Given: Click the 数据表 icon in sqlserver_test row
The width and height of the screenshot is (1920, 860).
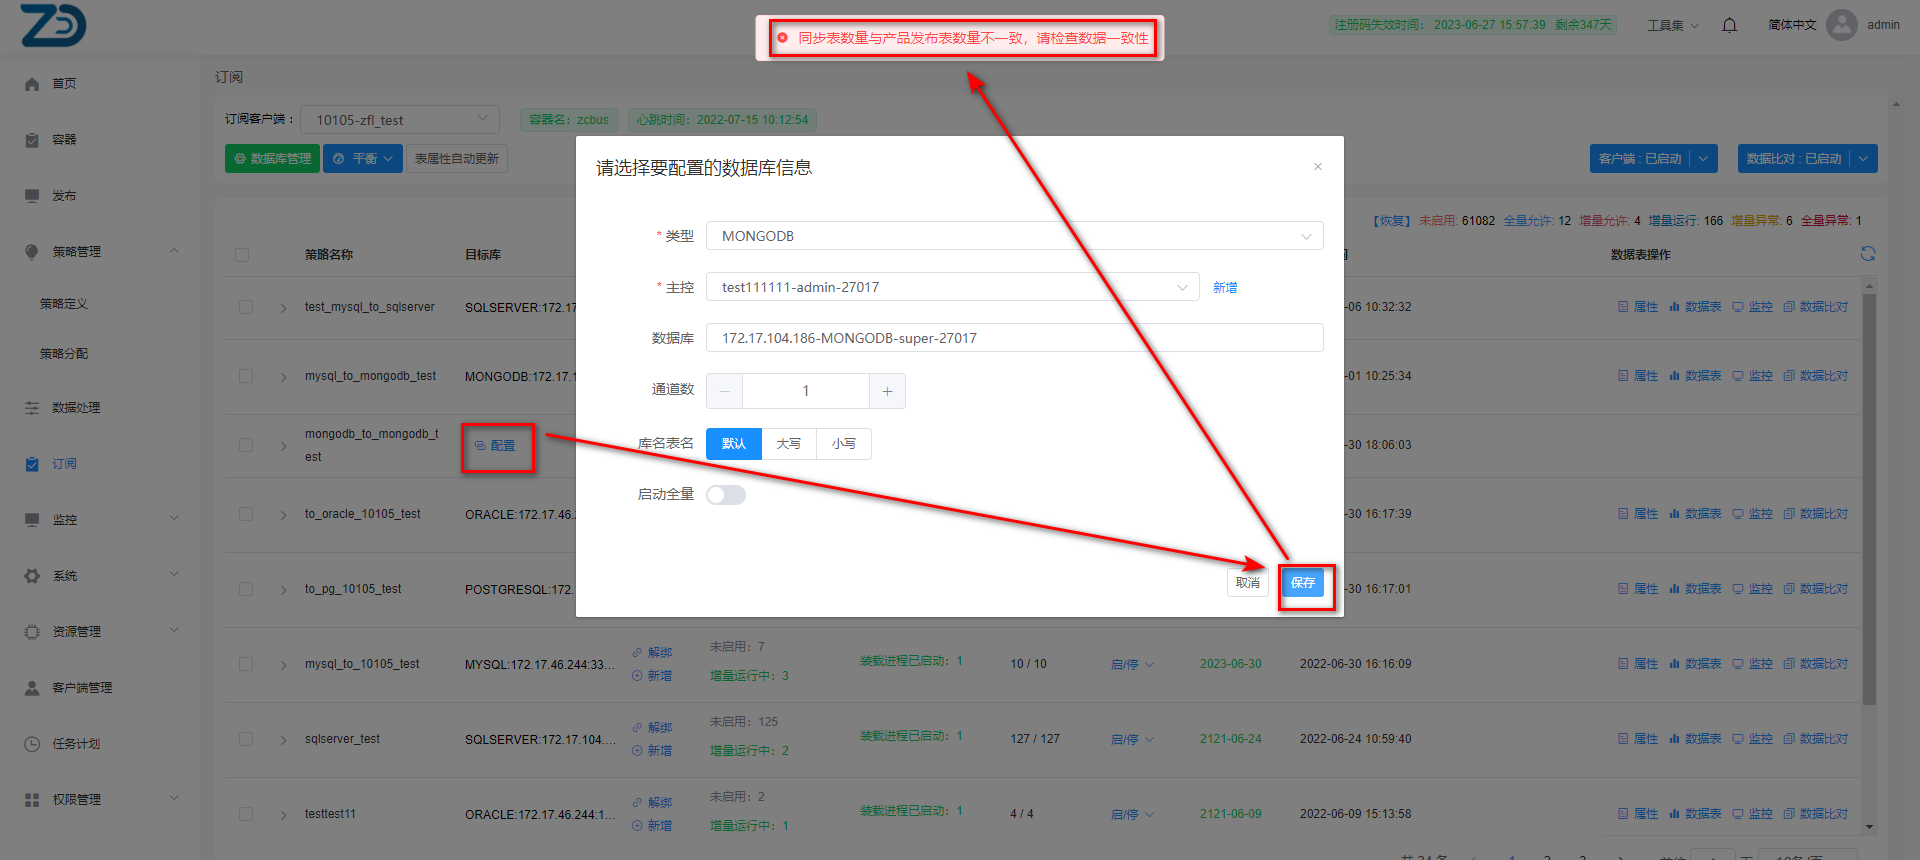Looking at the screenshot, I should click(x=1674, y=739).
